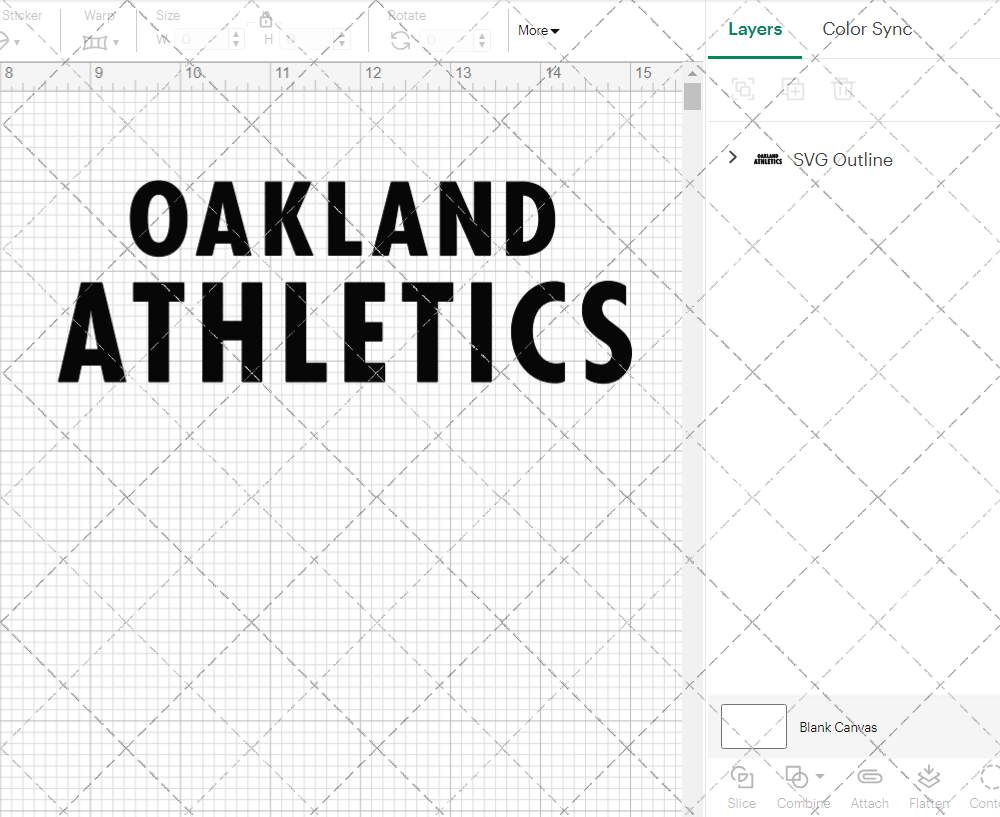This screenshot has width=1000, height=817.
Task: Expand the SVG Outline layer group
Action: pos(733,158)
